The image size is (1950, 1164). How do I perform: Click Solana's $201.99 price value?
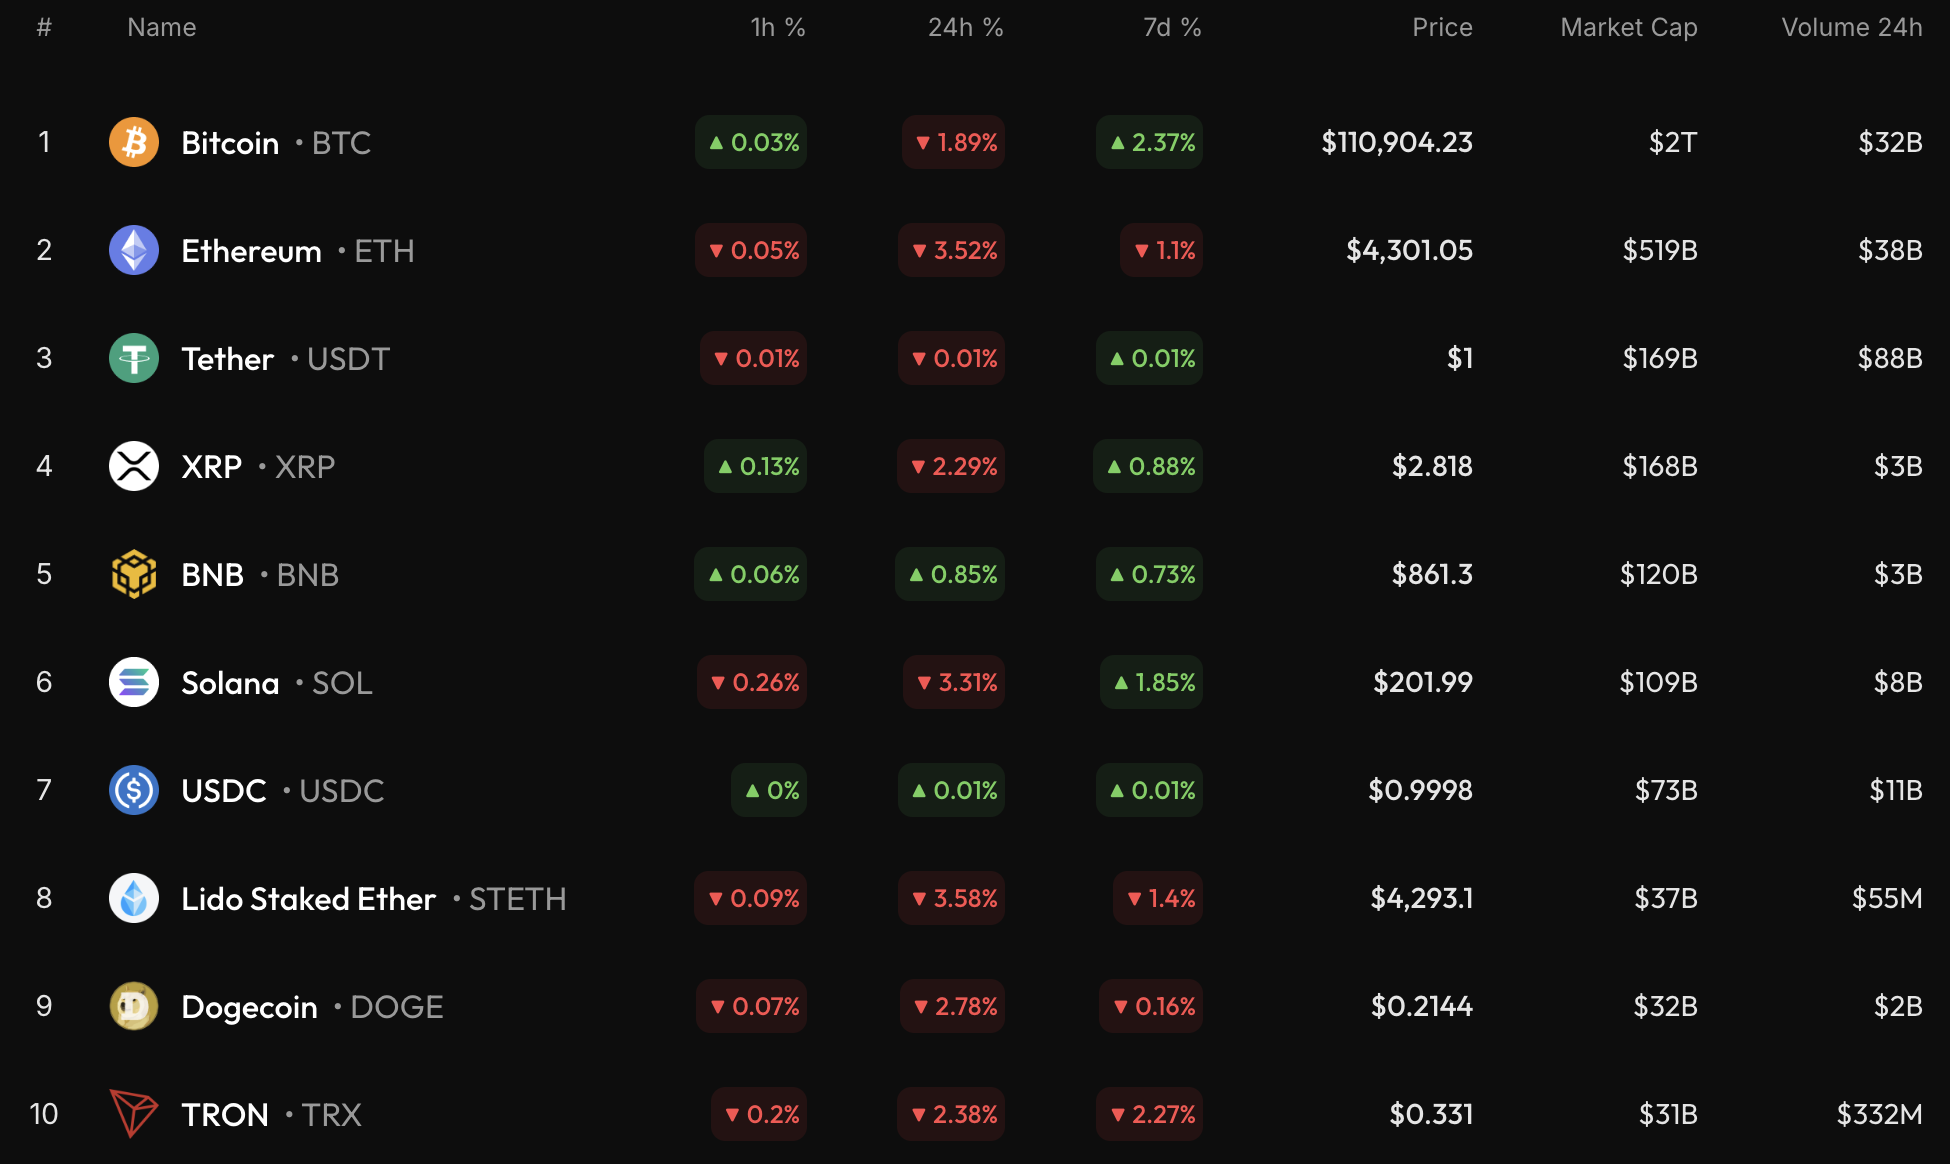(x=1422, y=683)
